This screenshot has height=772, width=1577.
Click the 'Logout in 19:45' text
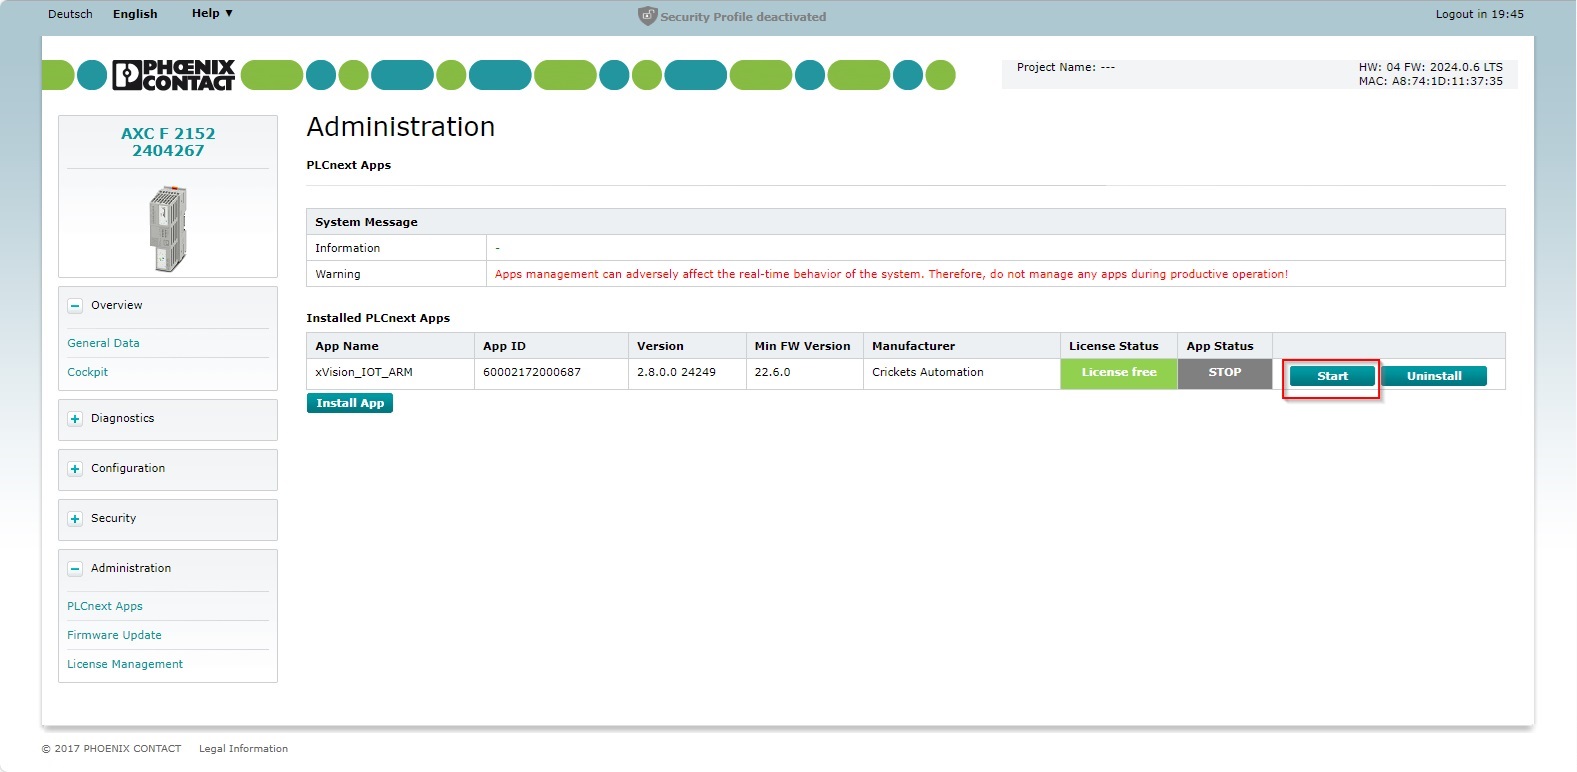point(1480,14)
